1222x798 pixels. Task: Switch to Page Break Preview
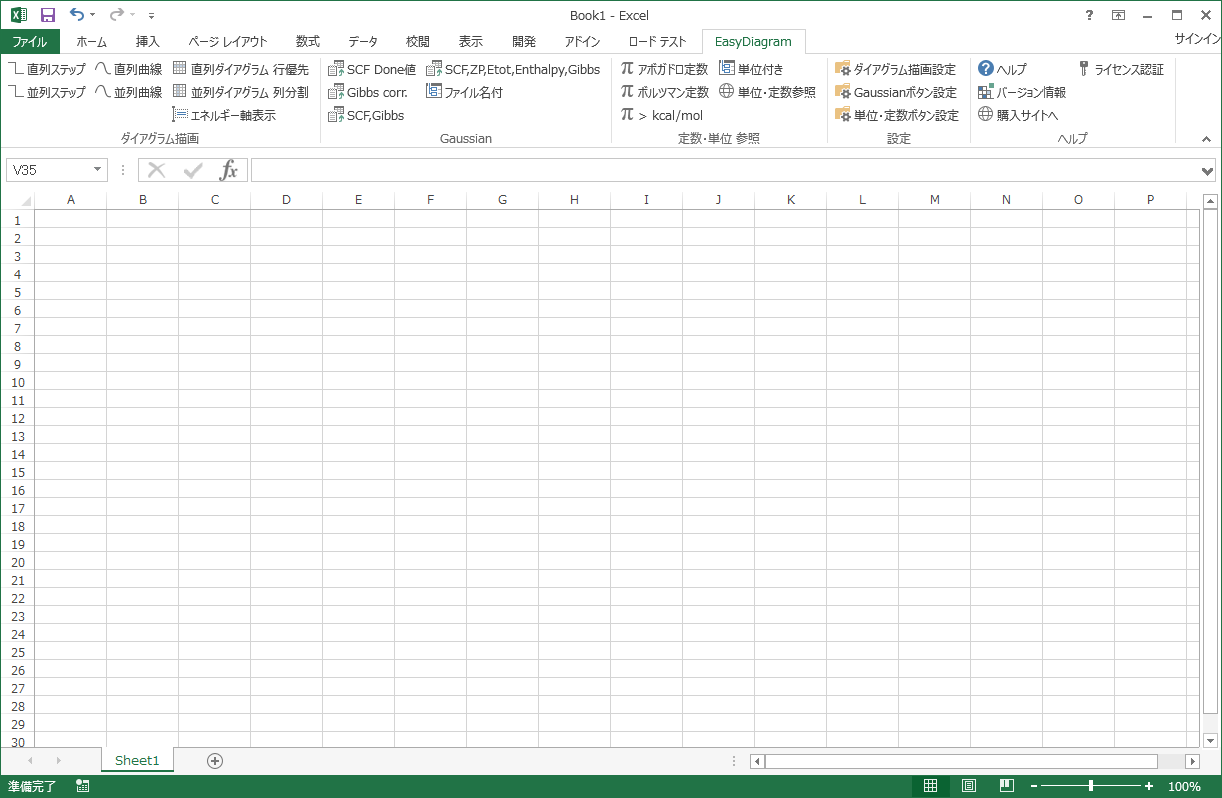(1007, 787)
